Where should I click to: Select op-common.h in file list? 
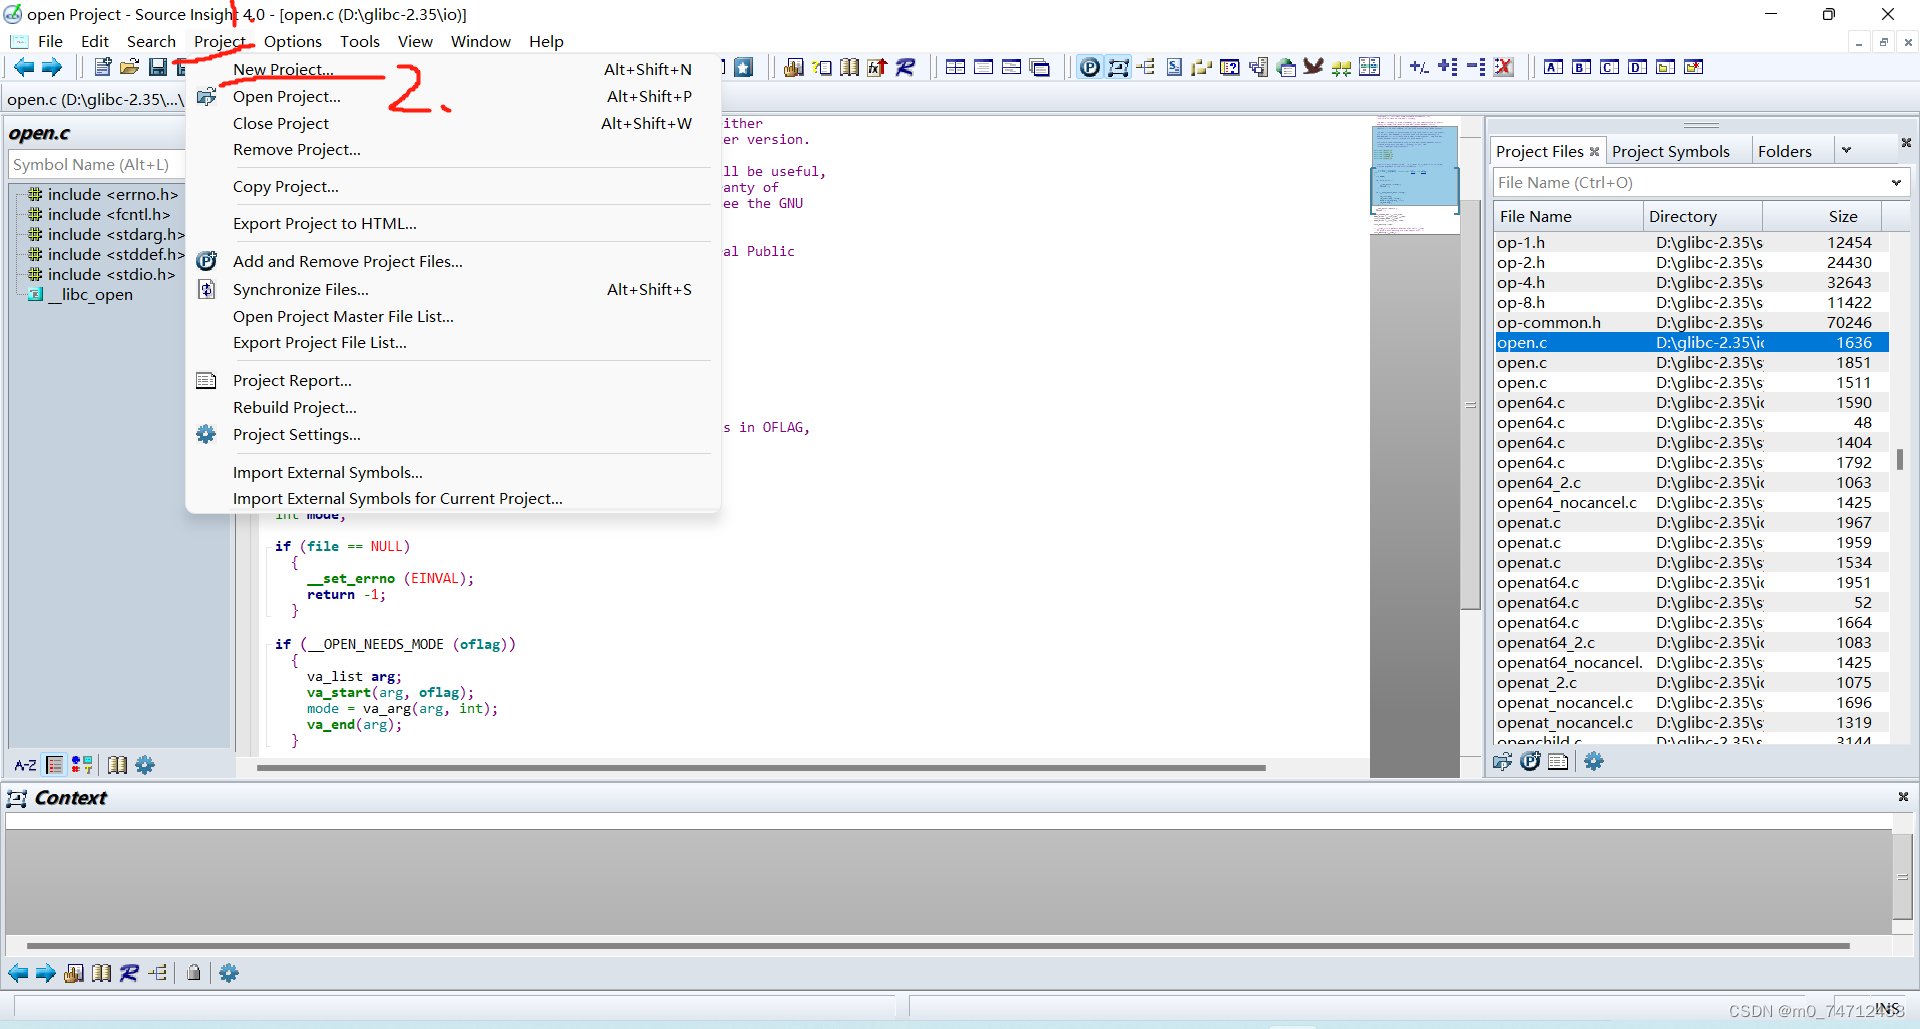pyautogui.click(x=1691, y=322)
